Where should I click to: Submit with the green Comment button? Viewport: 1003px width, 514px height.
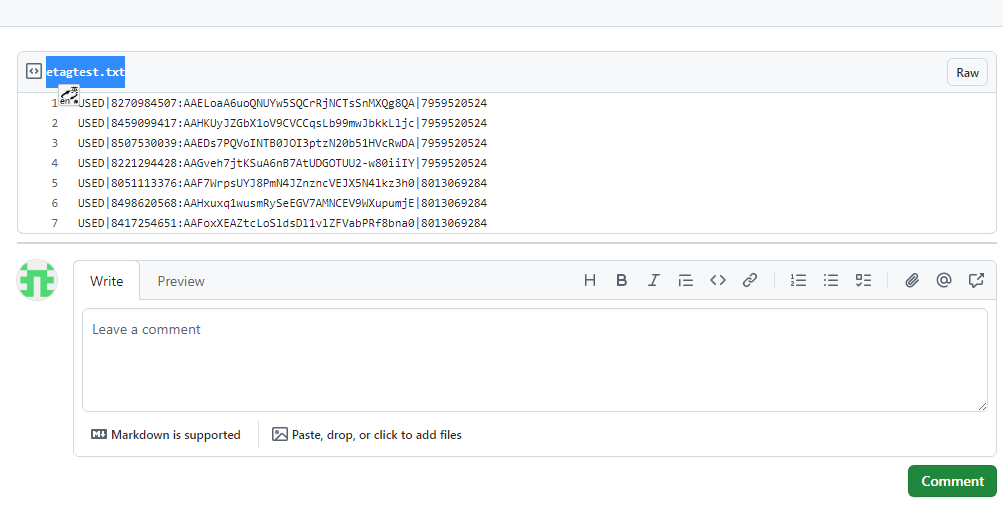click(x=952, y=481)
